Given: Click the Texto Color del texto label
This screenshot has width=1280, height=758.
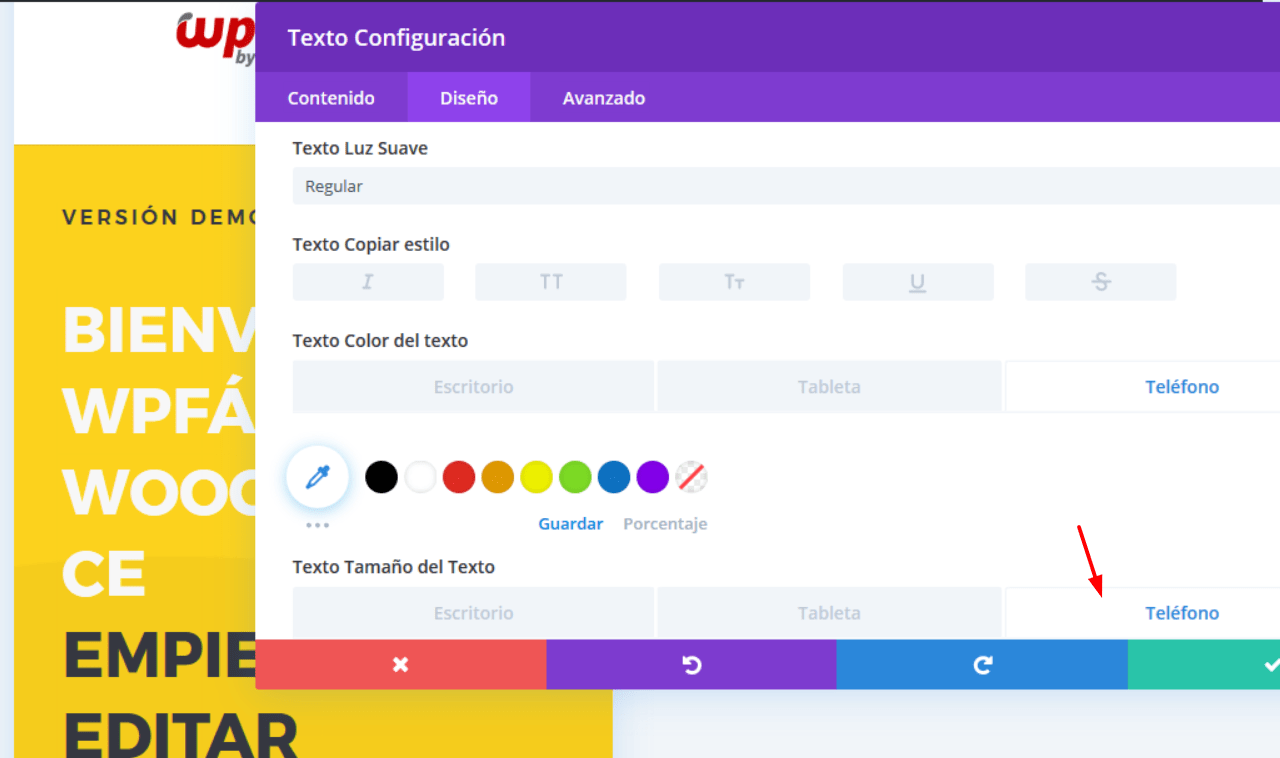Looking at the screenshot, I should pos(380,340).
